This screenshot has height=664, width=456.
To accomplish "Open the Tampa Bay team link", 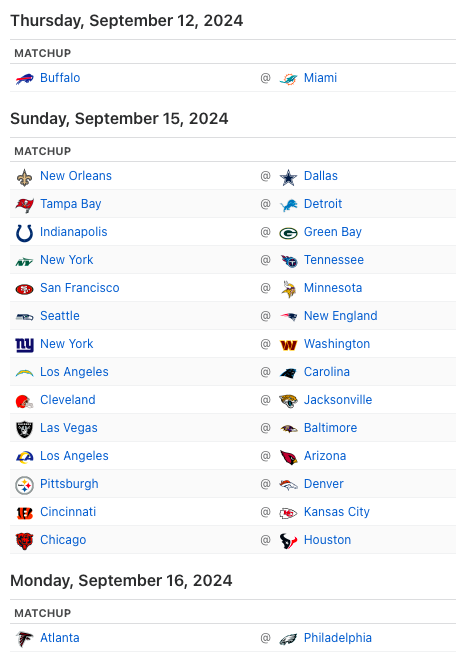I will click(x=71, y=204).
